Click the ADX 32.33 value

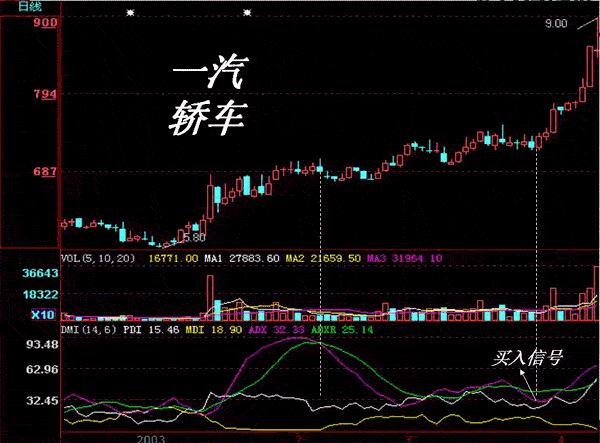tap(276, 329)
